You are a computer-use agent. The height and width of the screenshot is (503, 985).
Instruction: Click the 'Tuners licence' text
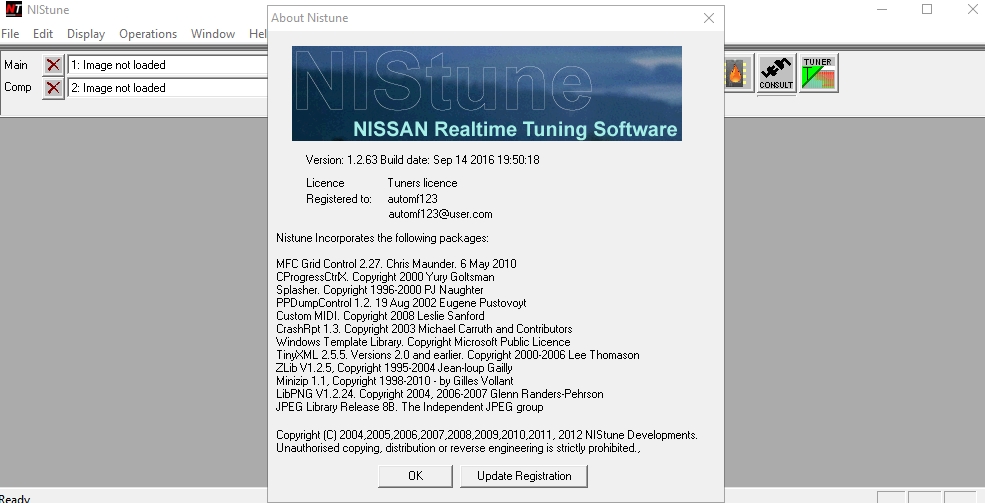coord(422,183)
